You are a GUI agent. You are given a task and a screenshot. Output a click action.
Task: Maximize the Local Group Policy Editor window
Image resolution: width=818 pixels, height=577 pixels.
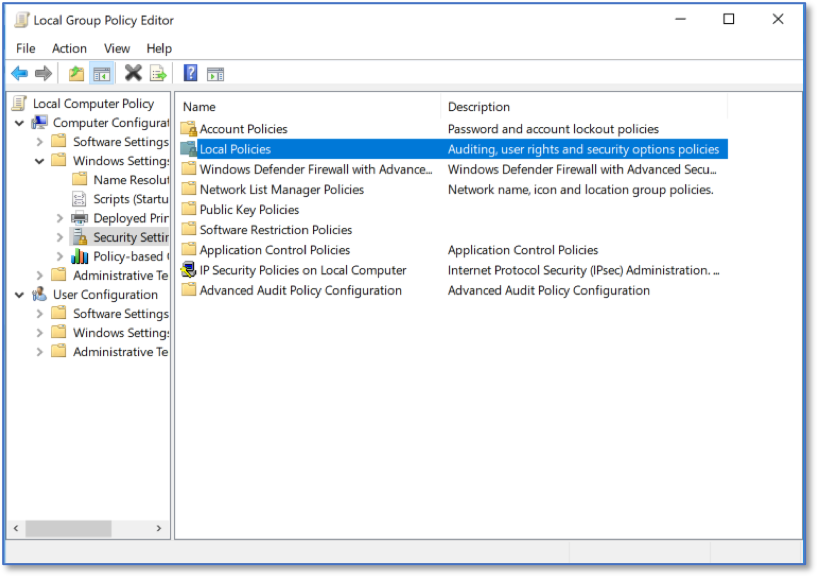pyautogui.click(x=729, y=19)
